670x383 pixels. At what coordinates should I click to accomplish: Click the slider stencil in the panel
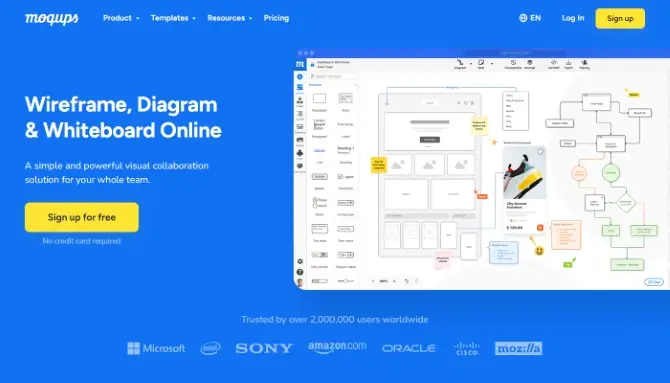pyautogui.click(x=345, y=281)
